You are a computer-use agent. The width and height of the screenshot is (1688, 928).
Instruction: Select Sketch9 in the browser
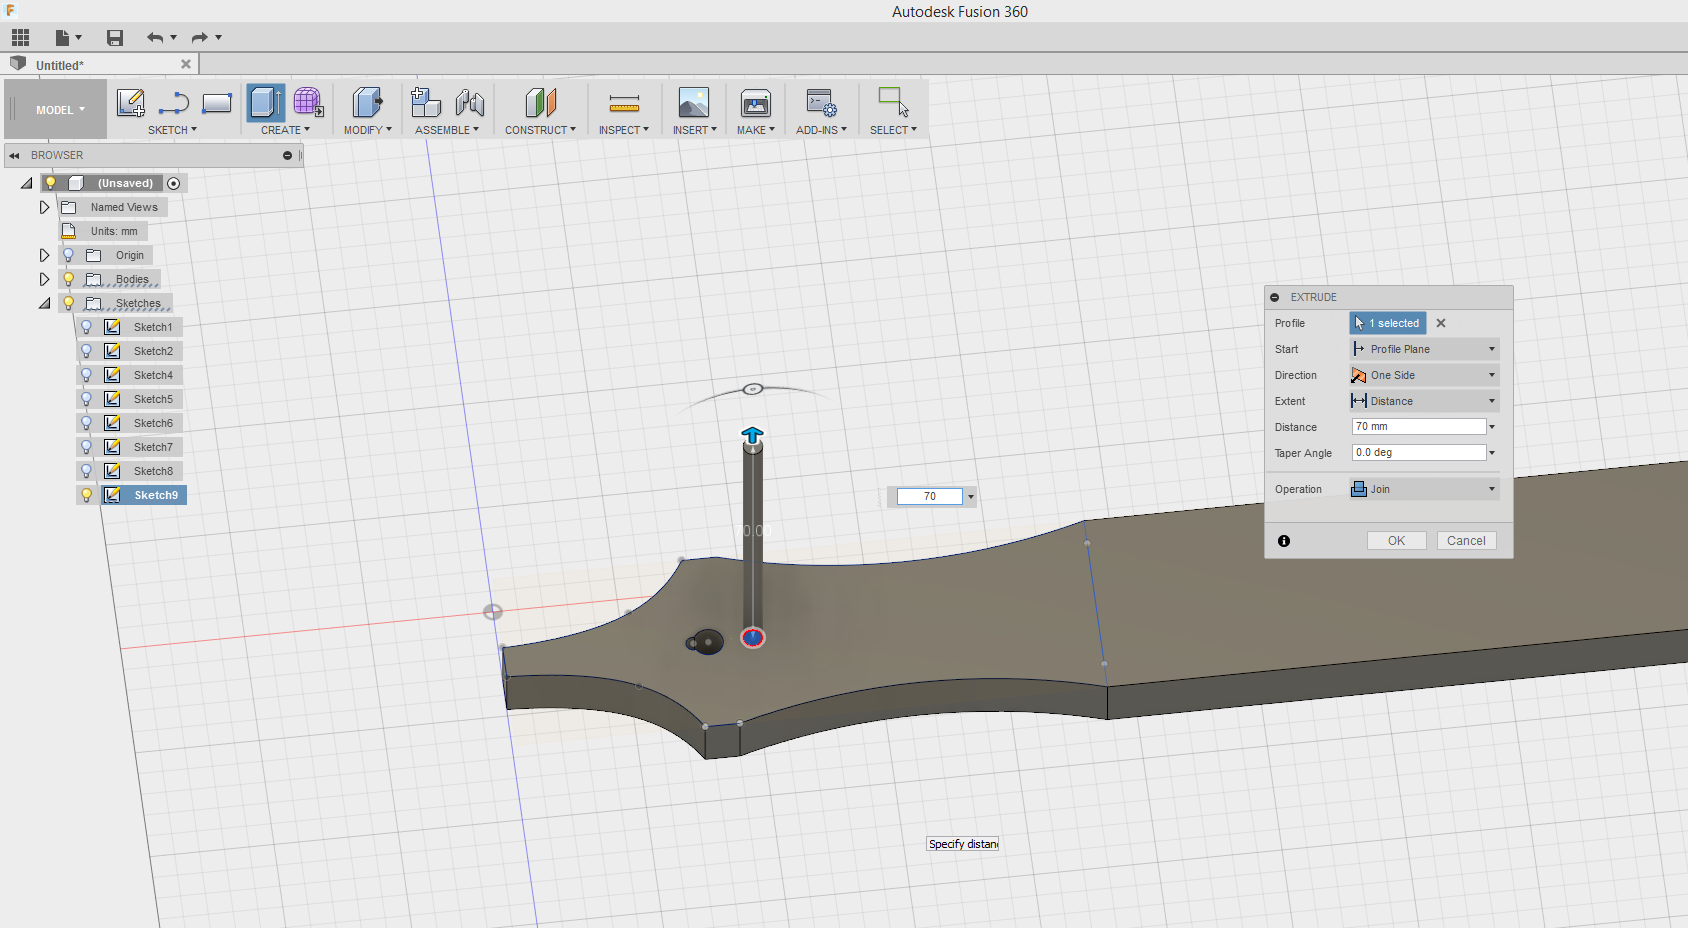(x=156, y=495)
